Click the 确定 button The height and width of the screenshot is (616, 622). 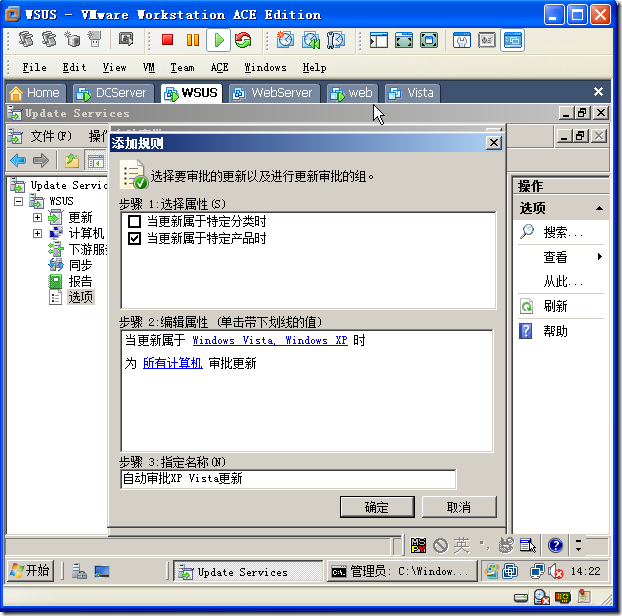(x=377, y=507)
